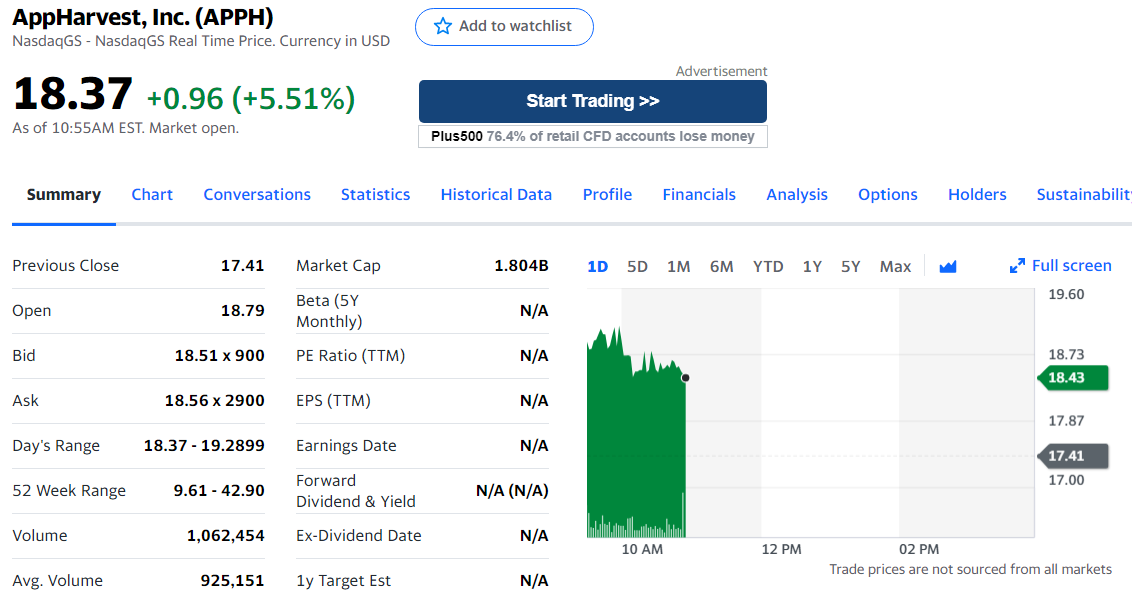Select the 5D chart range
Screen dimensions: 1132x605
(637, 266)
